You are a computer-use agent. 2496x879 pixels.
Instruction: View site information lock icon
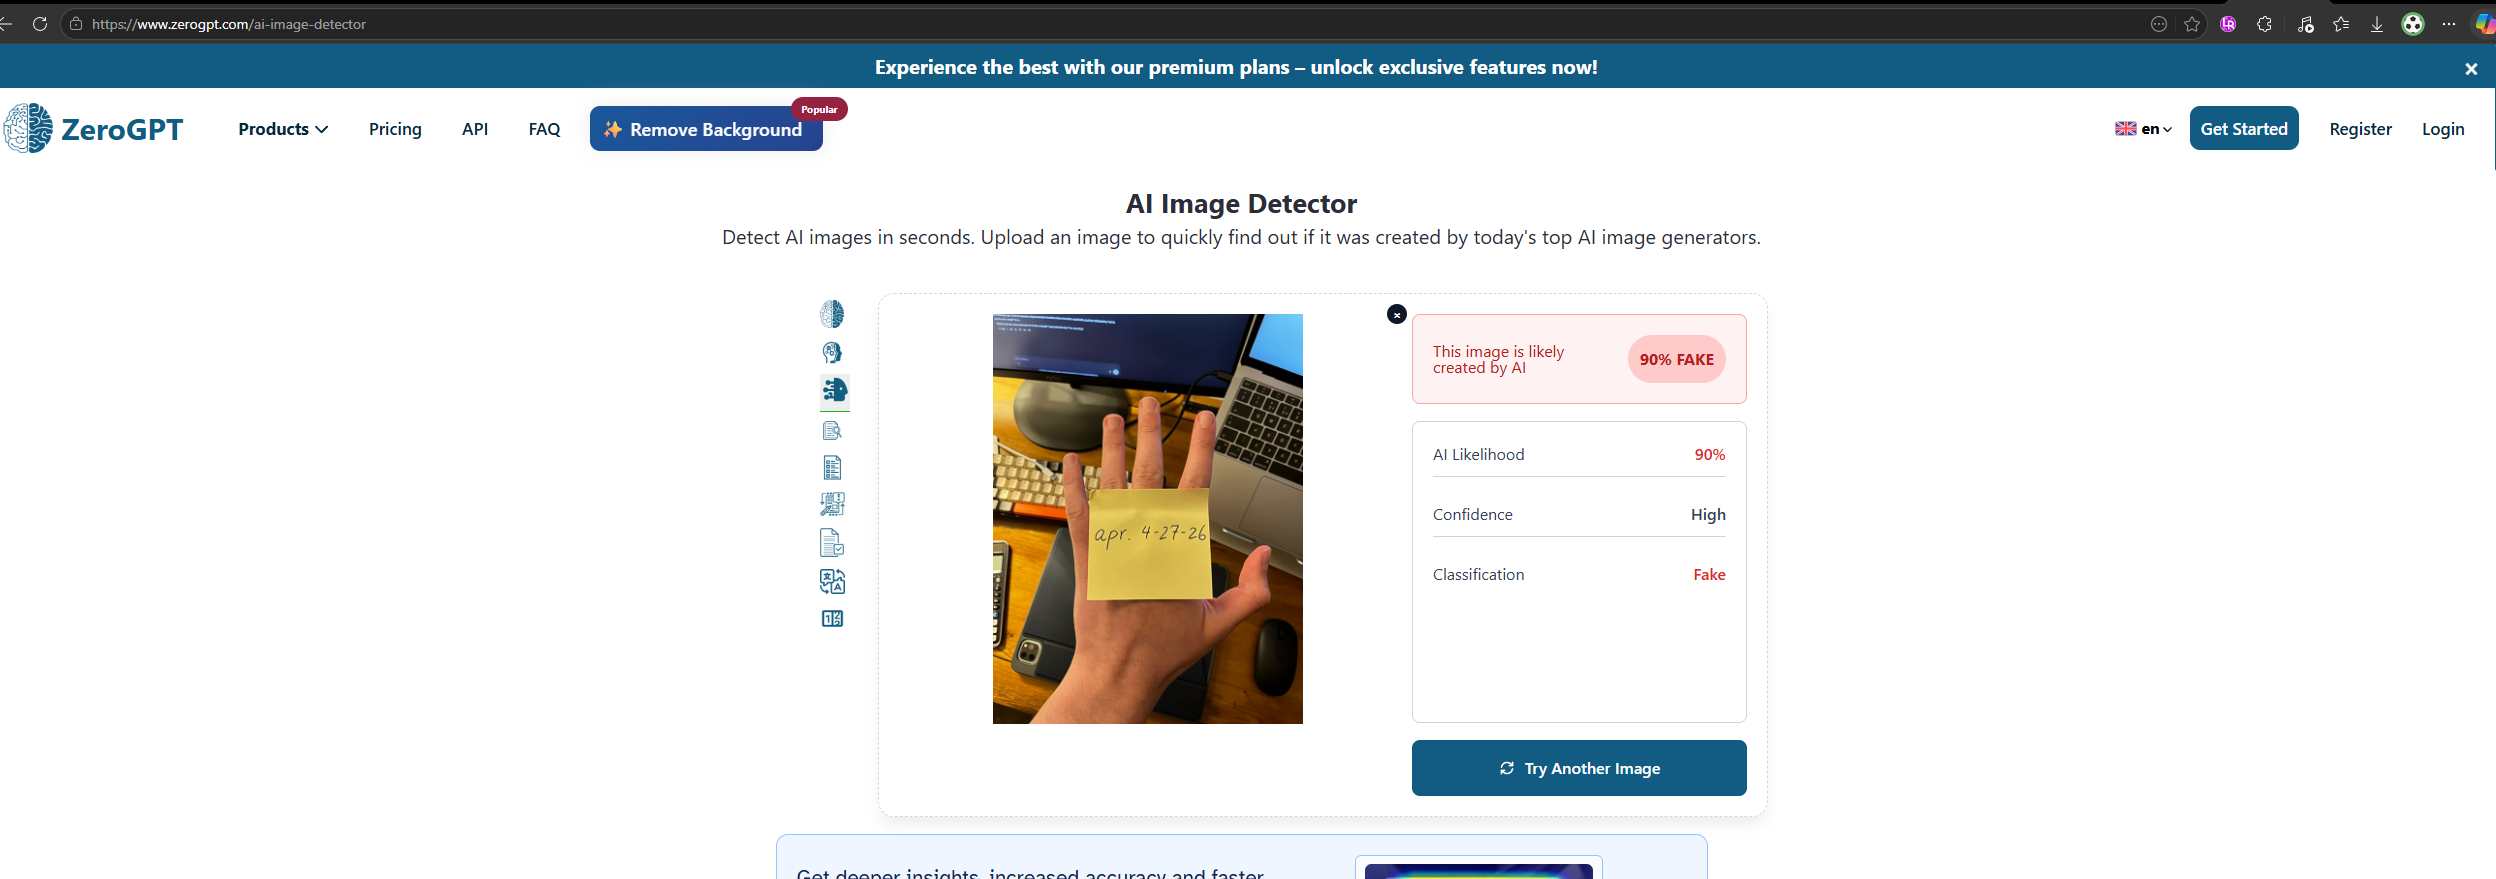pyautogui.click(x=76, y=24)
